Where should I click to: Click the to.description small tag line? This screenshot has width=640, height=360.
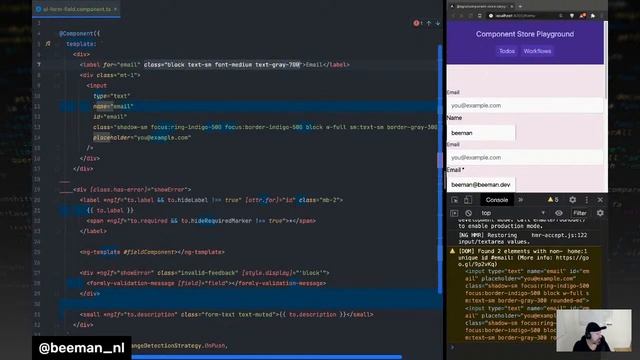pos(227,314)
